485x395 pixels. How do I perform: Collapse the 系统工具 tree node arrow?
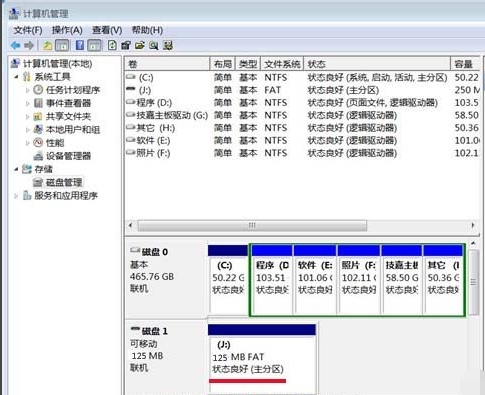pos(16,77)
